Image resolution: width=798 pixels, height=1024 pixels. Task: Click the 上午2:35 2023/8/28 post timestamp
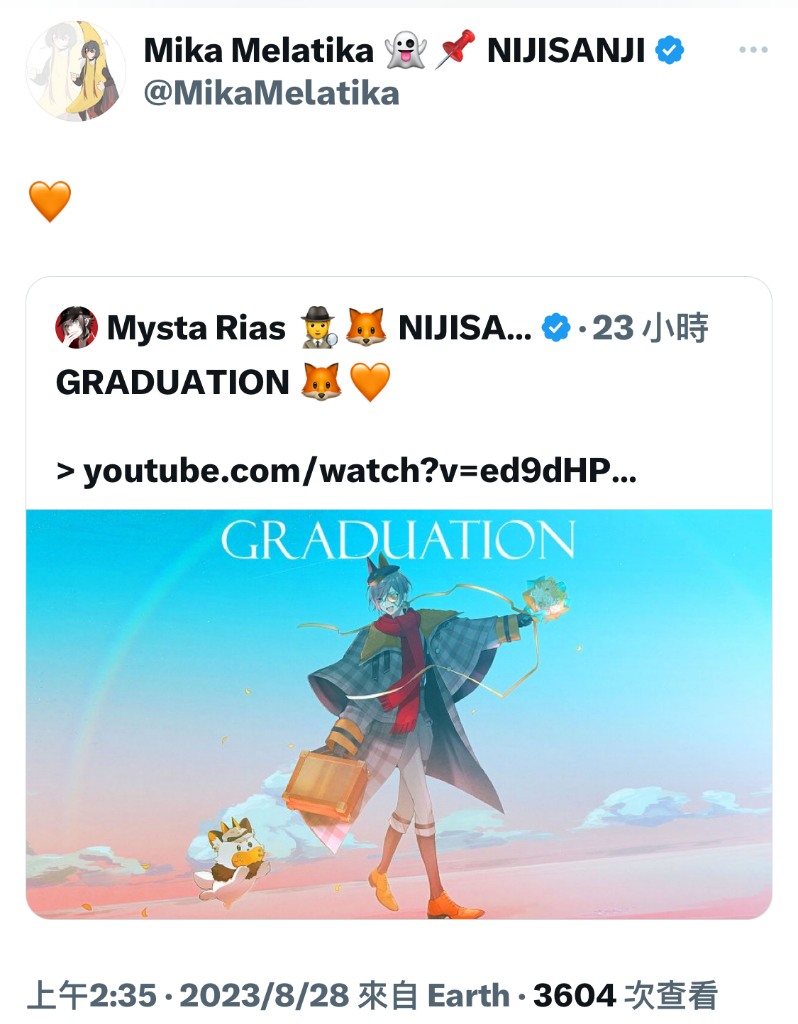pyautogui.click(x=188, y=996)
